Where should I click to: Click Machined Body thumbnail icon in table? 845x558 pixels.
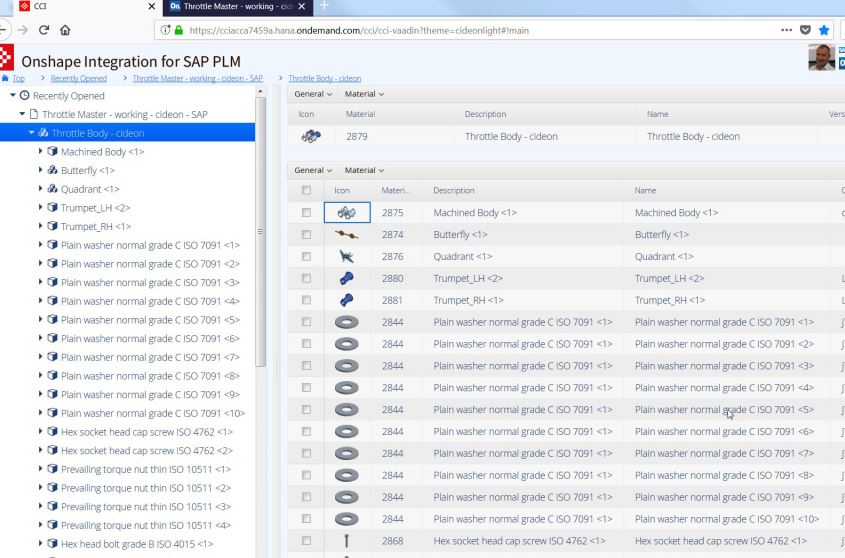[347, 212]
